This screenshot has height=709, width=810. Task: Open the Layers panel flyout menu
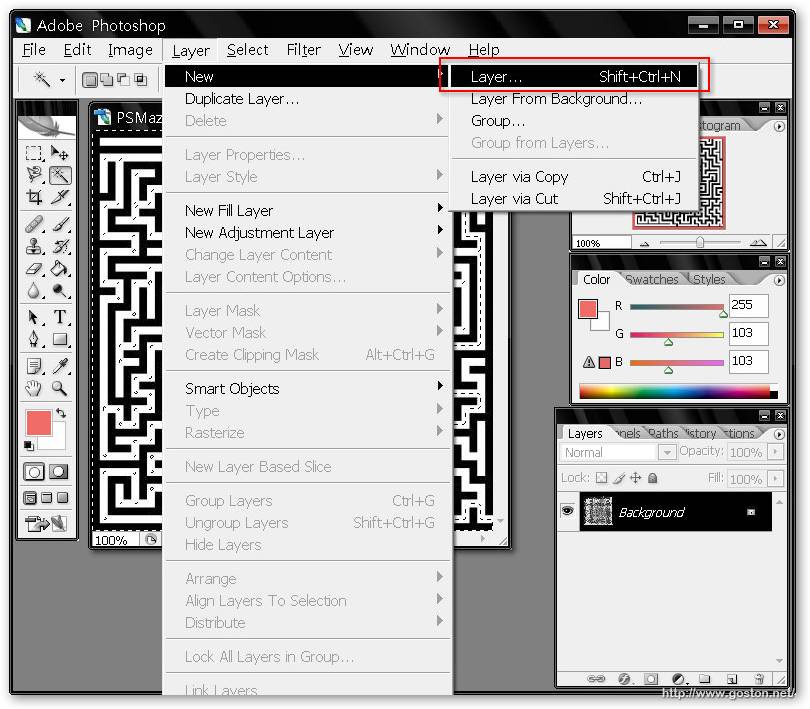coord(780,435)
